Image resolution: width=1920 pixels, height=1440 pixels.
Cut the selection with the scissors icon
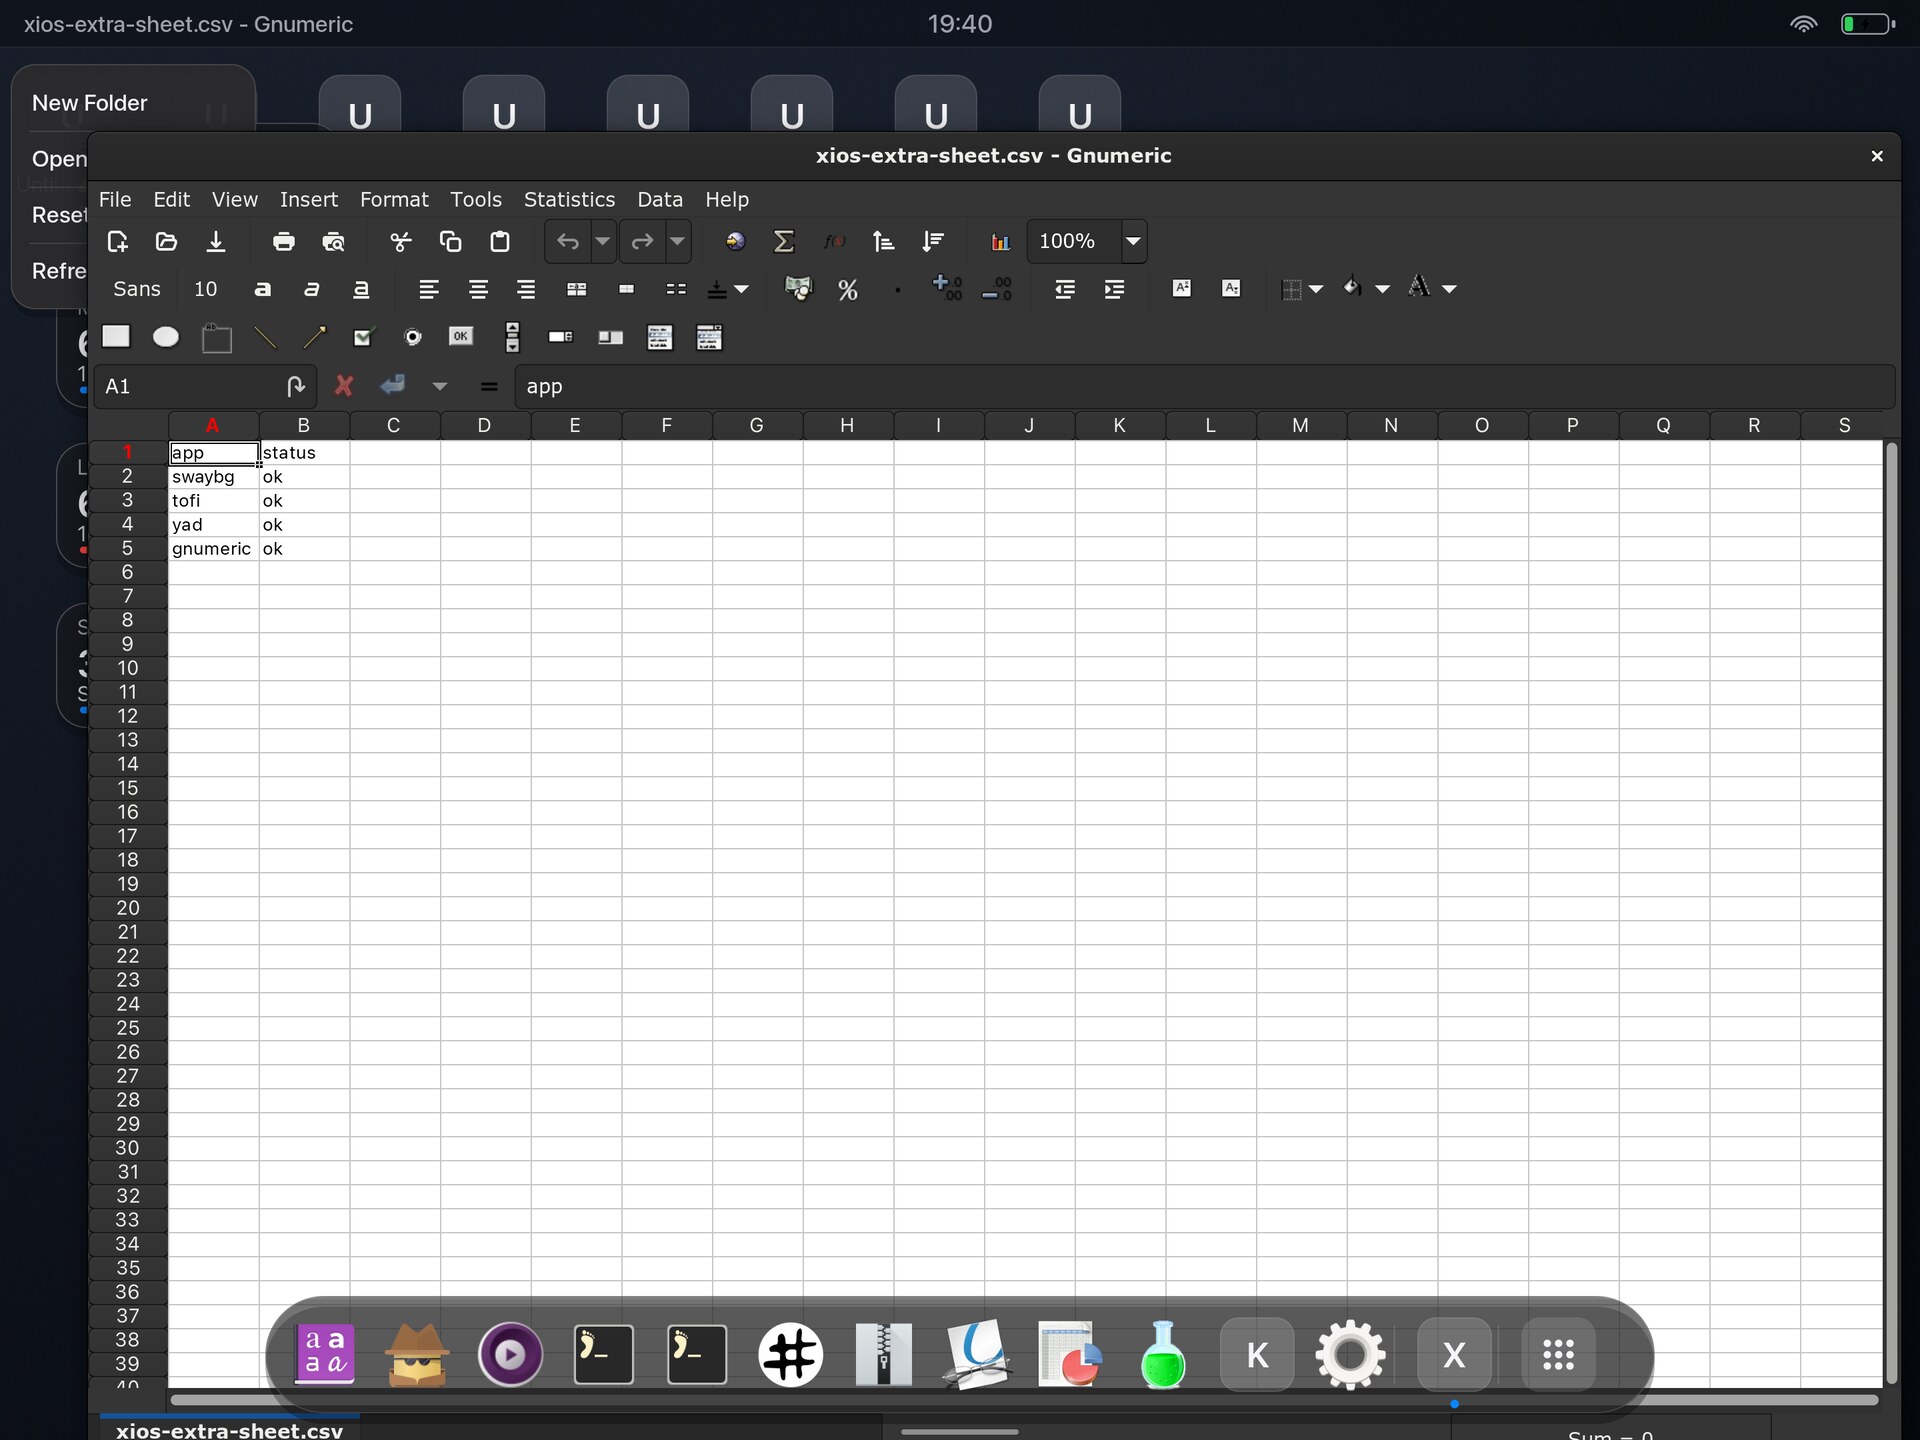coord(401,241)
